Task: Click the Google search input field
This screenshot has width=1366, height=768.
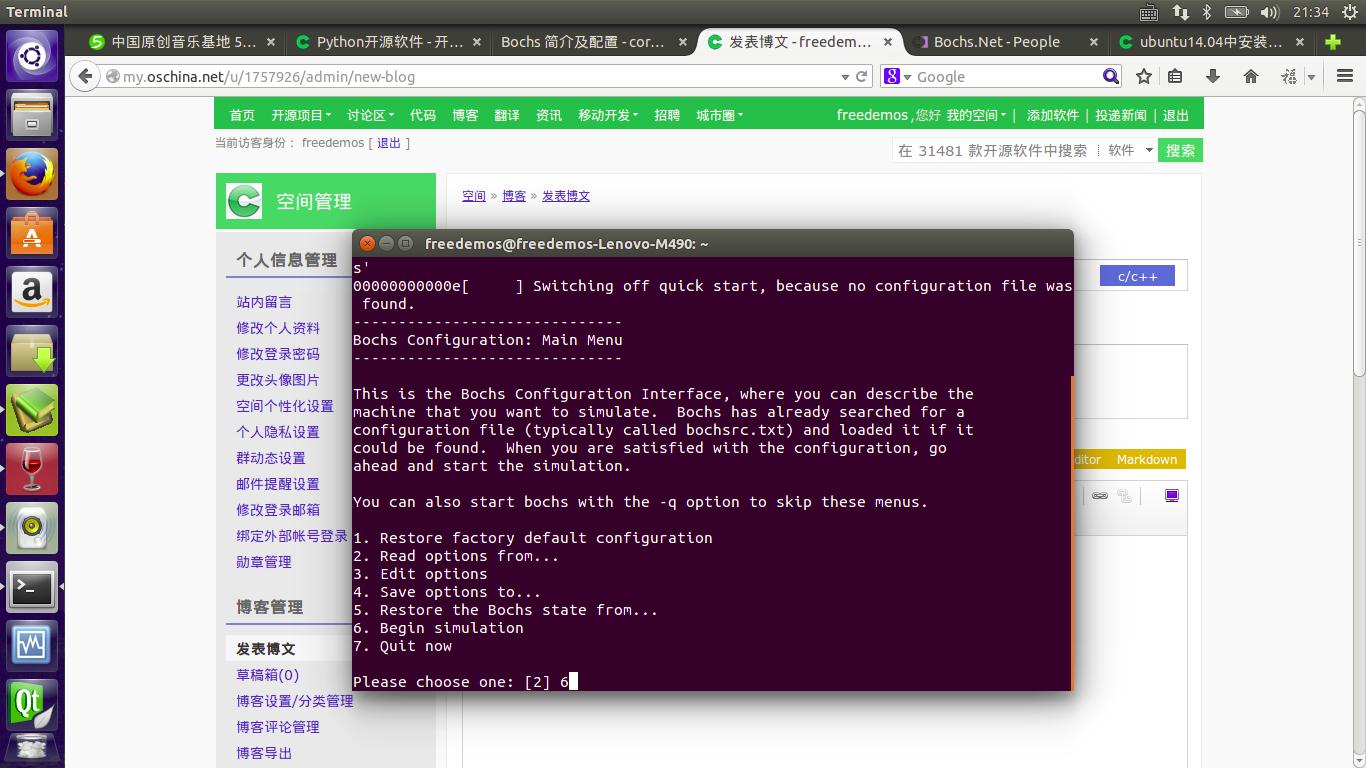Action: 1005,76
